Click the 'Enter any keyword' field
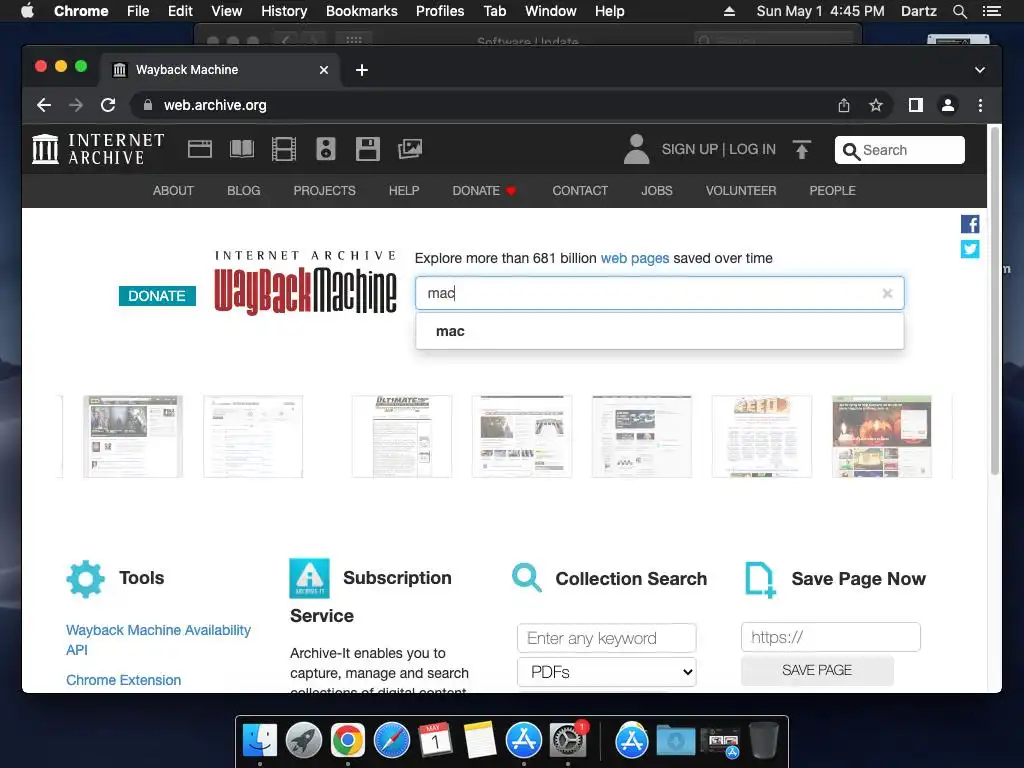This screenshot has width=1024, height=768. point(607,638)
